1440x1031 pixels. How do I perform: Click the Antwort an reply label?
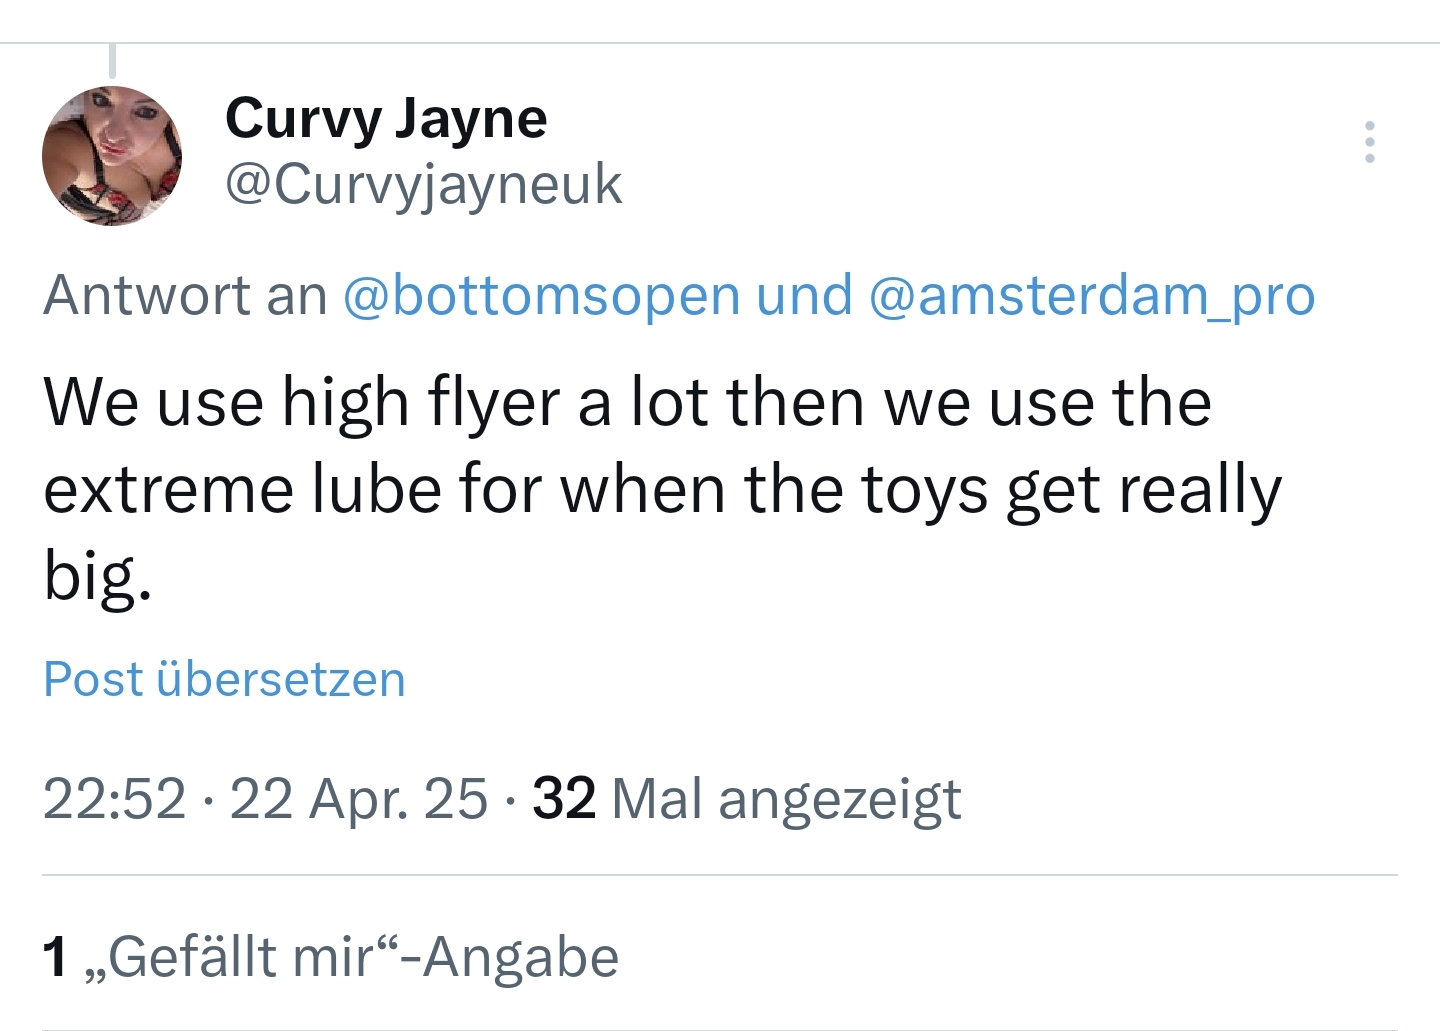click(x=186, y=295)
